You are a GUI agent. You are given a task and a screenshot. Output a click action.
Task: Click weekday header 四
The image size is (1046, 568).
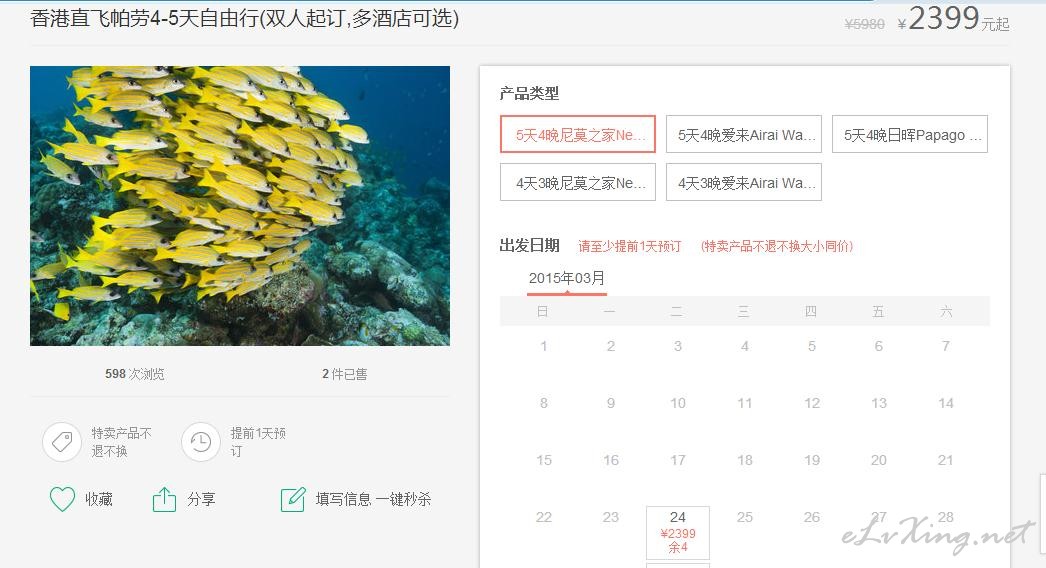[x=811, y=311]
